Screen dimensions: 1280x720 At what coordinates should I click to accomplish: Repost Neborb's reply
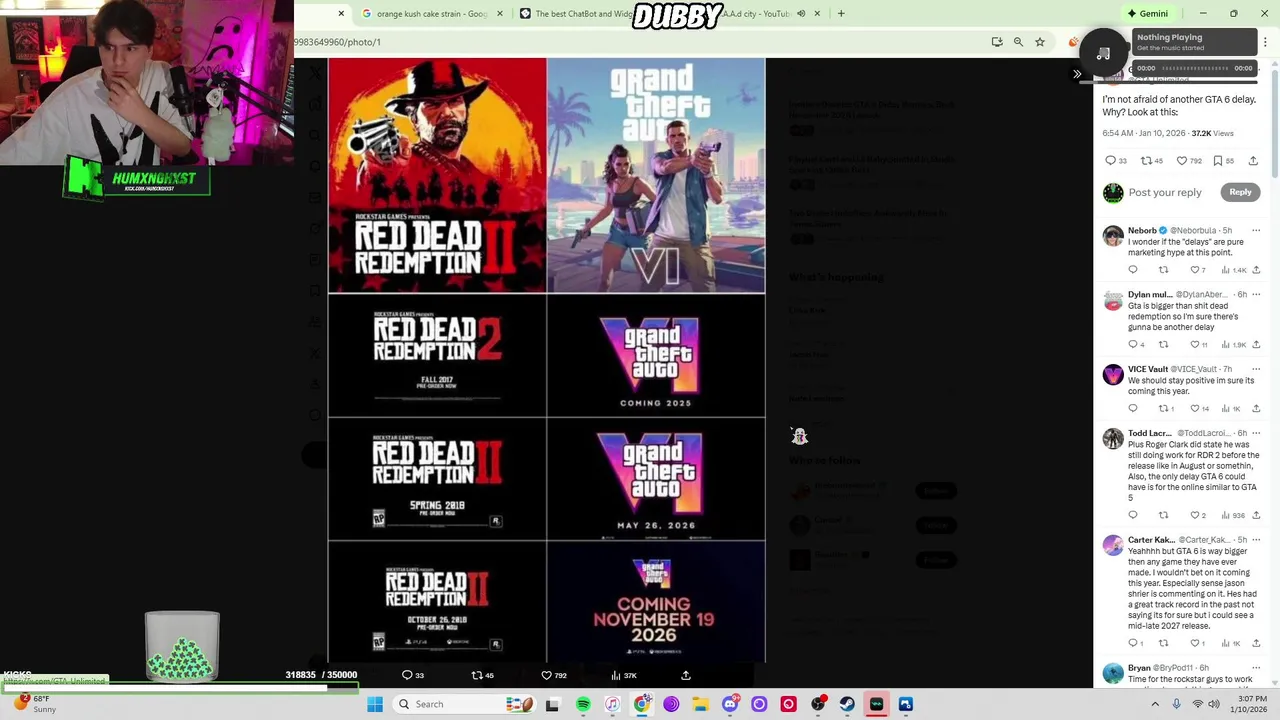click(x=1163, y=270)
